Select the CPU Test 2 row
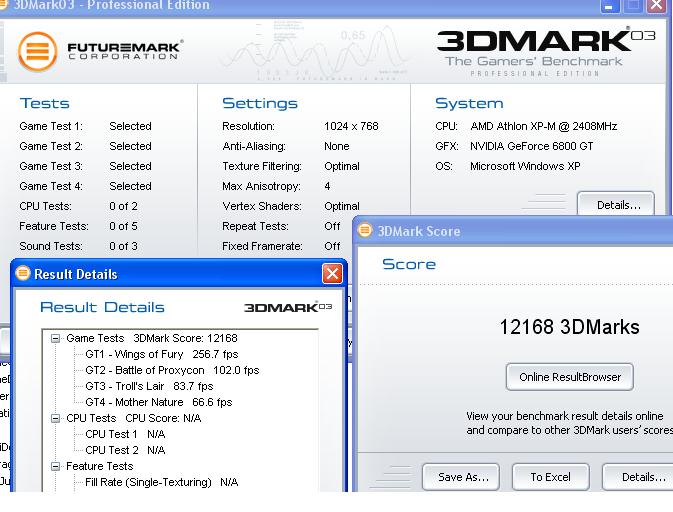 click(x=125, y=450)
